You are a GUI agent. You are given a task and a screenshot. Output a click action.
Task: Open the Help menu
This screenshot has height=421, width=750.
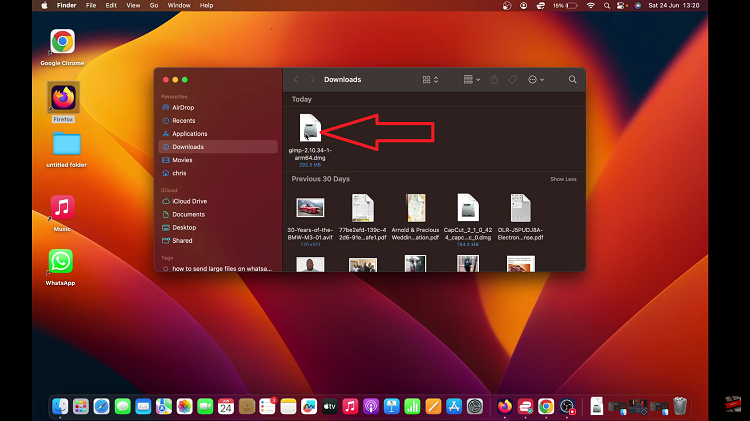(x=207, y=5)
